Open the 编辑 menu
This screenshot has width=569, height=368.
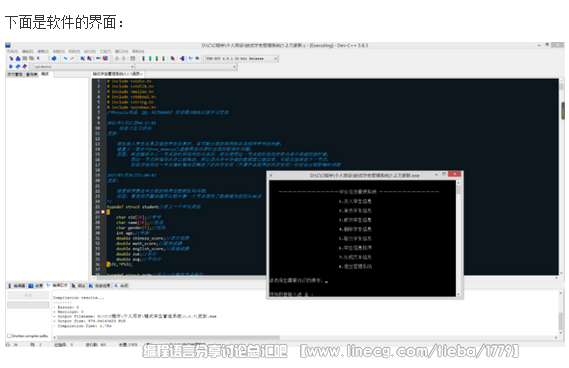28,52
